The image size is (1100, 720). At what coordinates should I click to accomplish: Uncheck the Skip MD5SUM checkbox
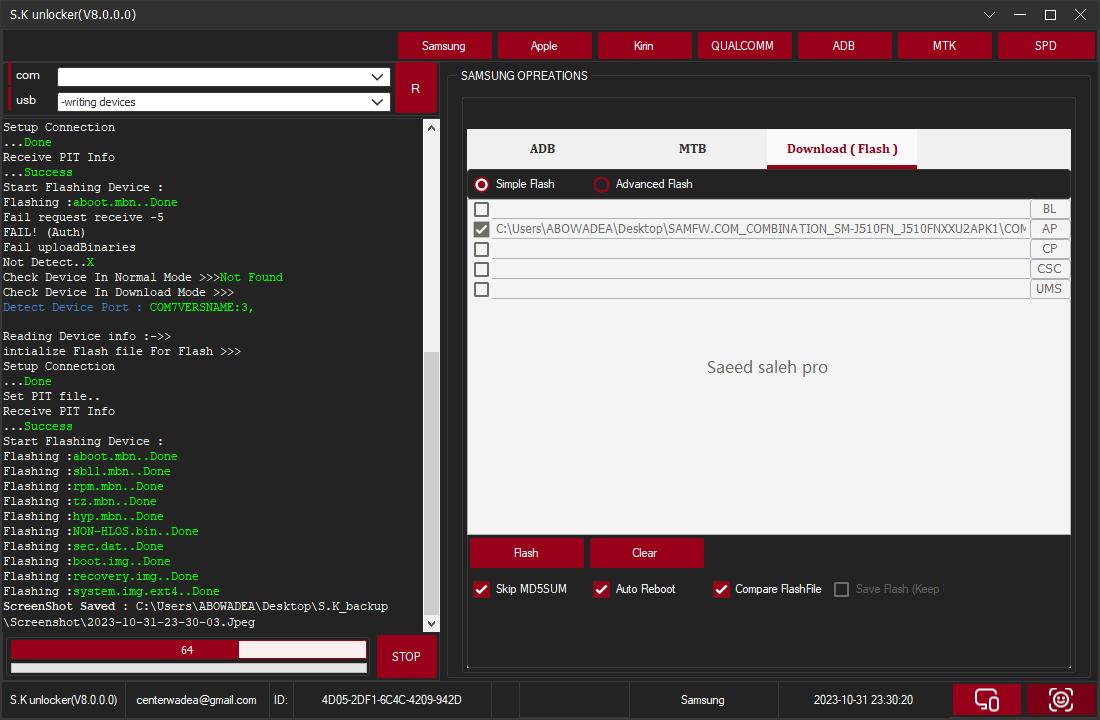(482, 589)
